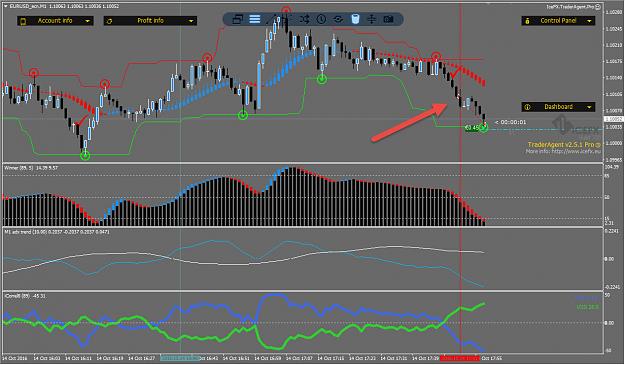Click the icon left of Account info

click(23, 21)
